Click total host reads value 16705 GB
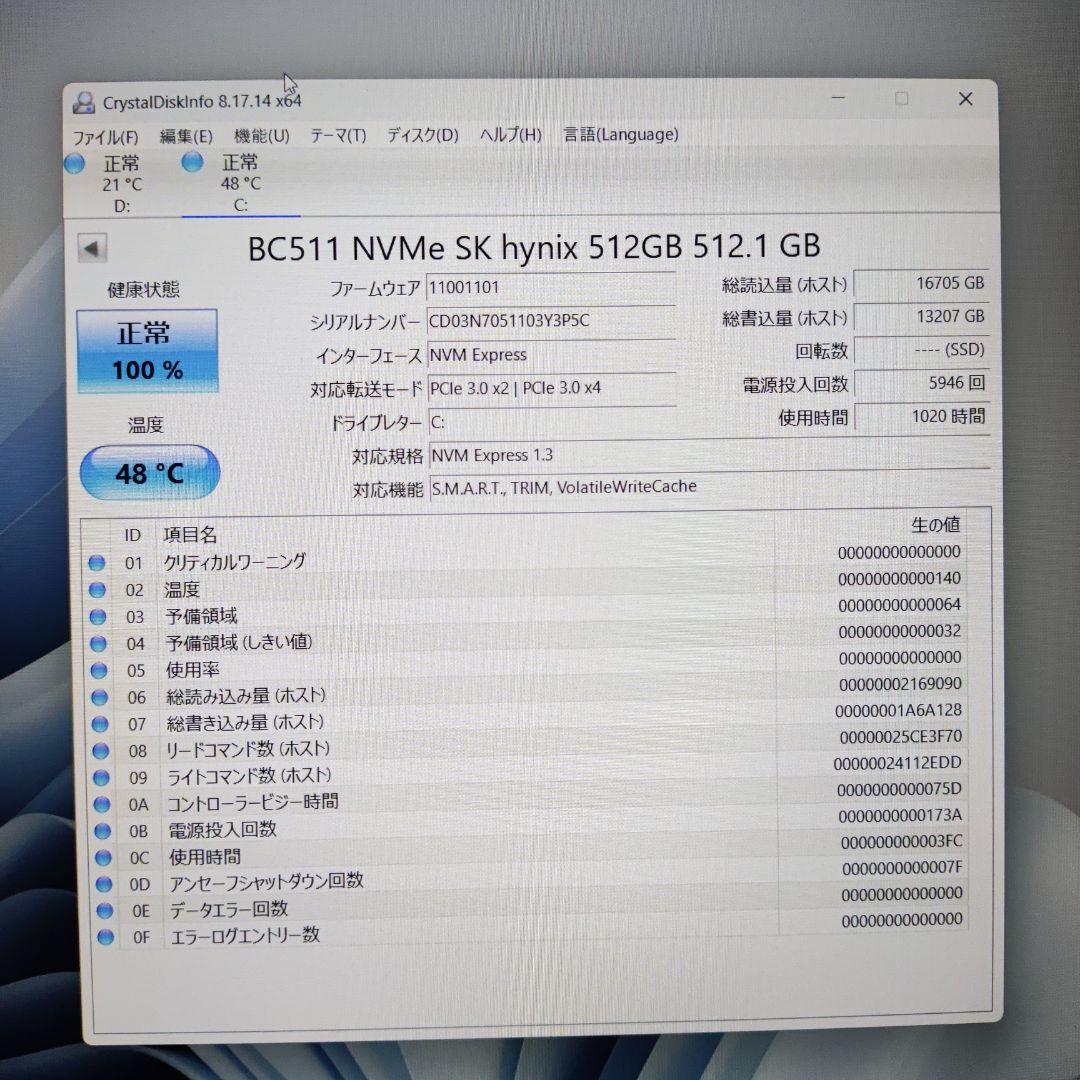This screenshot has width=1080, height=1080. 922,283
